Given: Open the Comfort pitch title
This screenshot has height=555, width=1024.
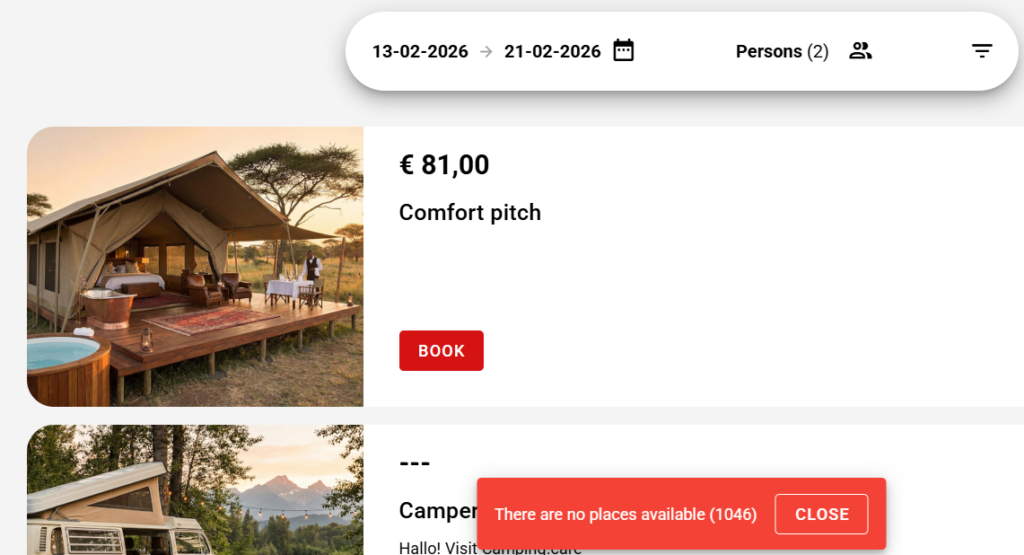Looking at the screenshot, I should 470,212.
